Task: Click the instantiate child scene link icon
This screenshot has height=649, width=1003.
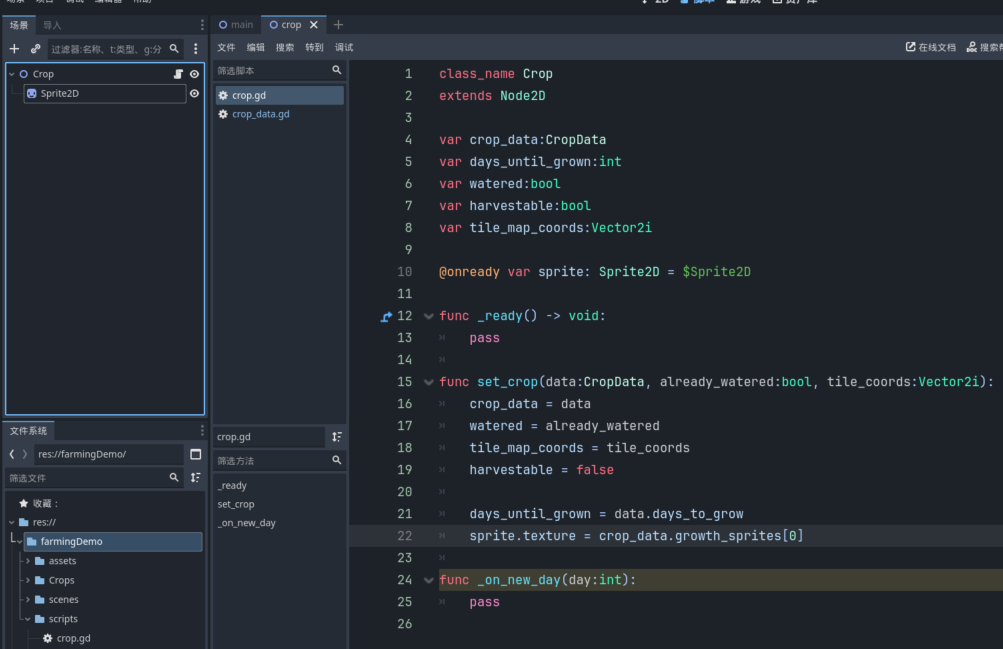Action: pos(35,48)
